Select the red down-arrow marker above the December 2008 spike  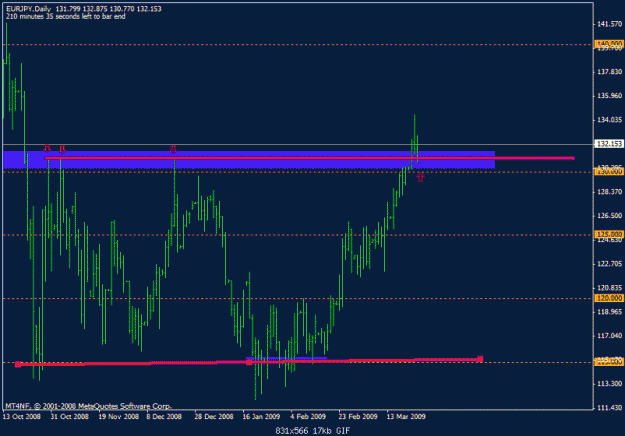(x=173, y=149)
